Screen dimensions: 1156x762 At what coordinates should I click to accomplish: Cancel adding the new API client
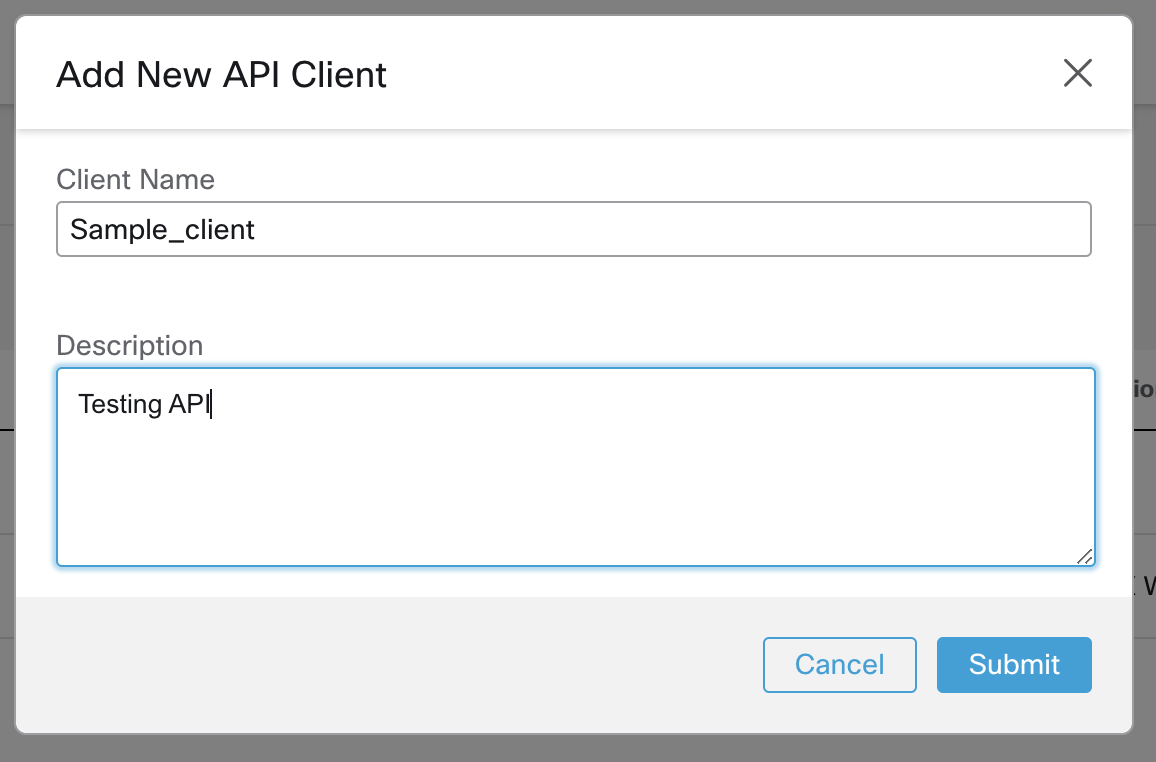click(x=839, y=664)
